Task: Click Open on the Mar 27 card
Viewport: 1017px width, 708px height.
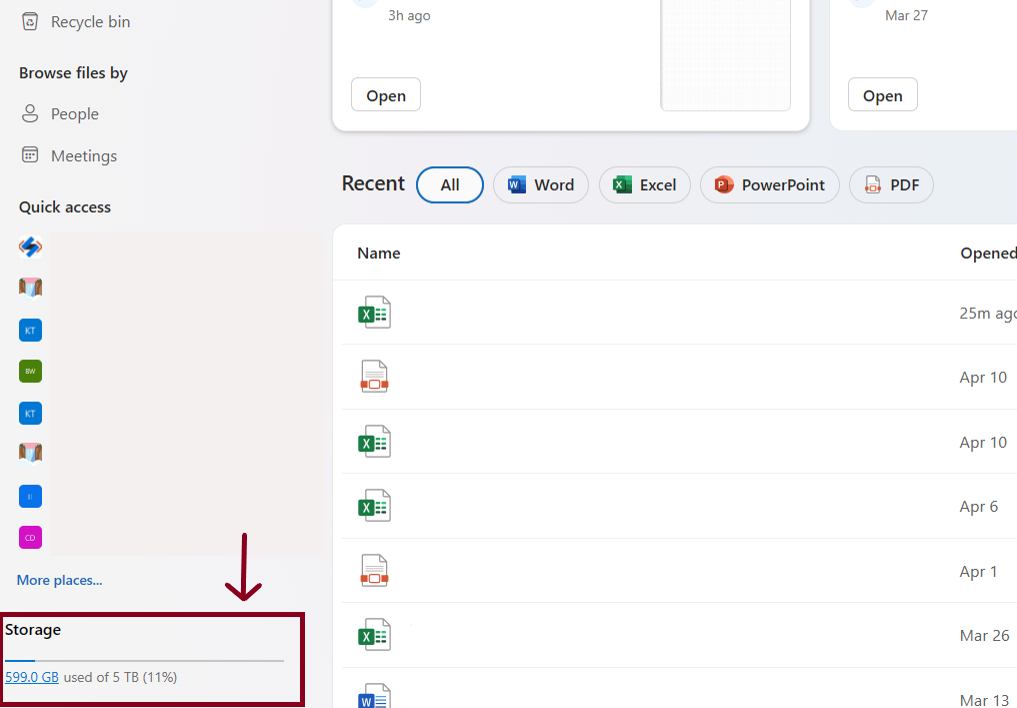Action: point(882,96)
